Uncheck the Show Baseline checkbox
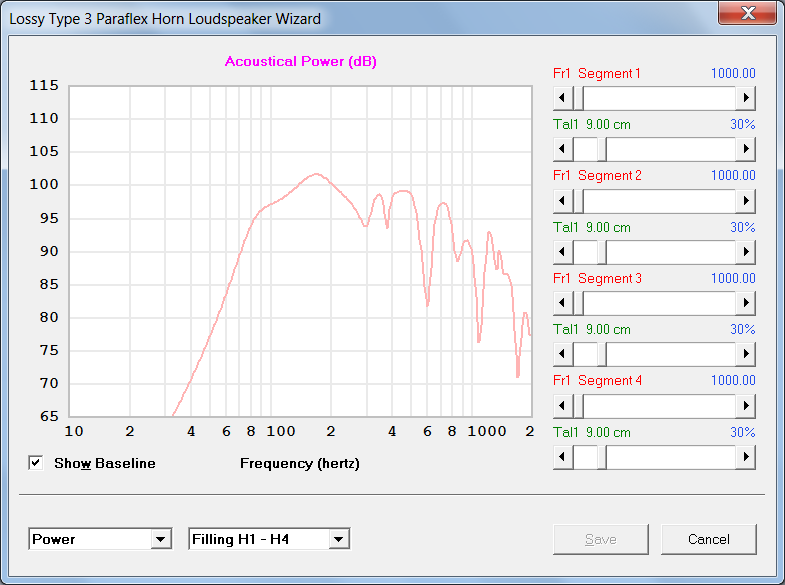The image size is (785, 585). tap(36, 463)
